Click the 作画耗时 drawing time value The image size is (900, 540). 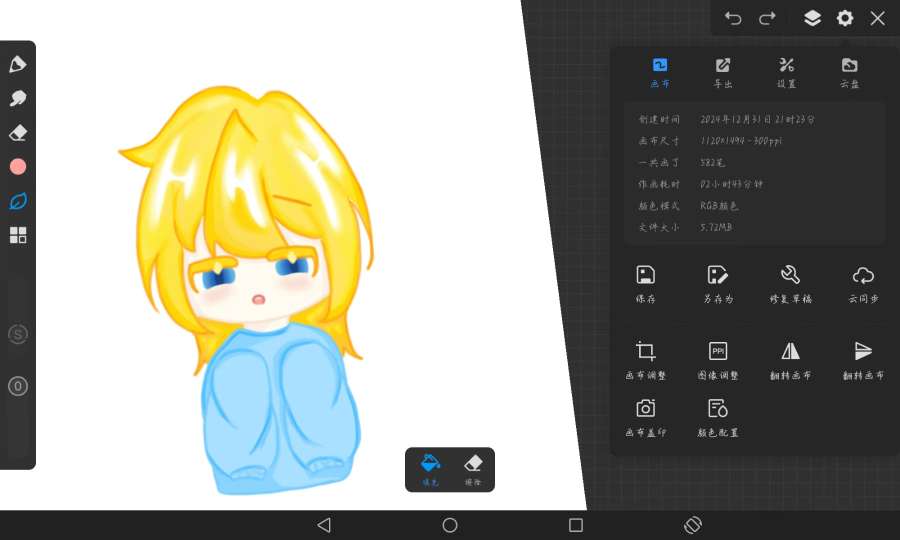pyautogui.click(x=731, y=184)
